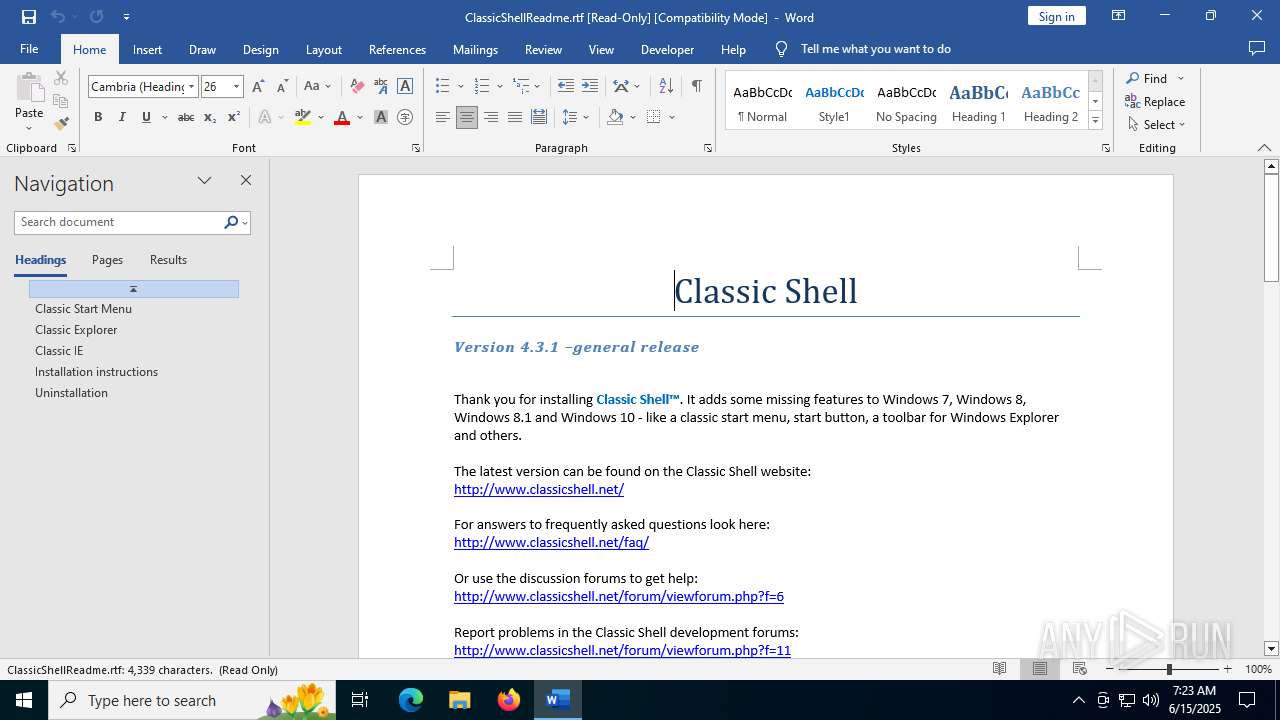The width and height of the screenshot is (1280, 720).
Task: Switch to the References tab
Action: [397, 49]
